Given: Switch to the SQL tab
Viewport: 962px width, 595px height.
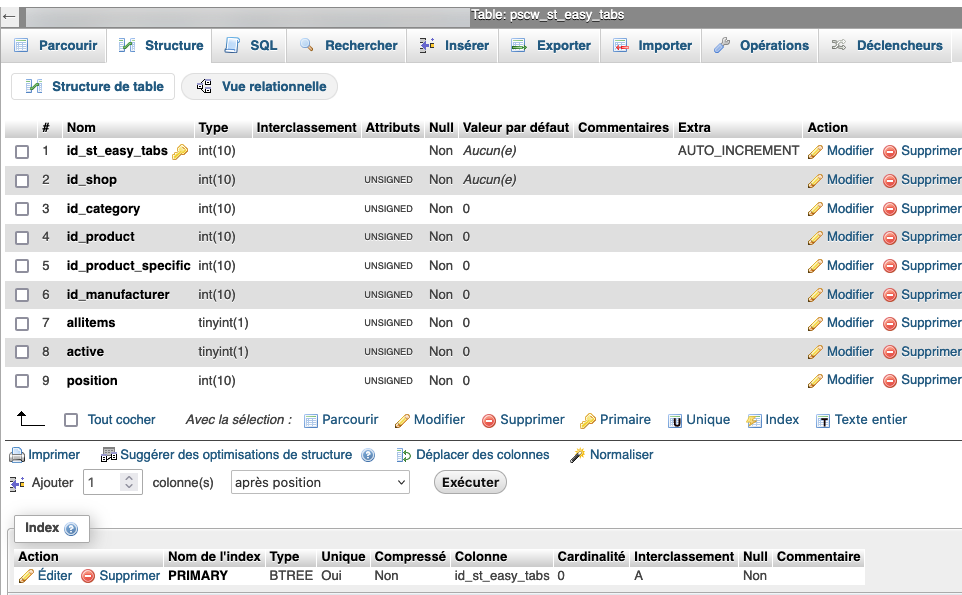Looking at the screenshot, I should click(249, 44).
